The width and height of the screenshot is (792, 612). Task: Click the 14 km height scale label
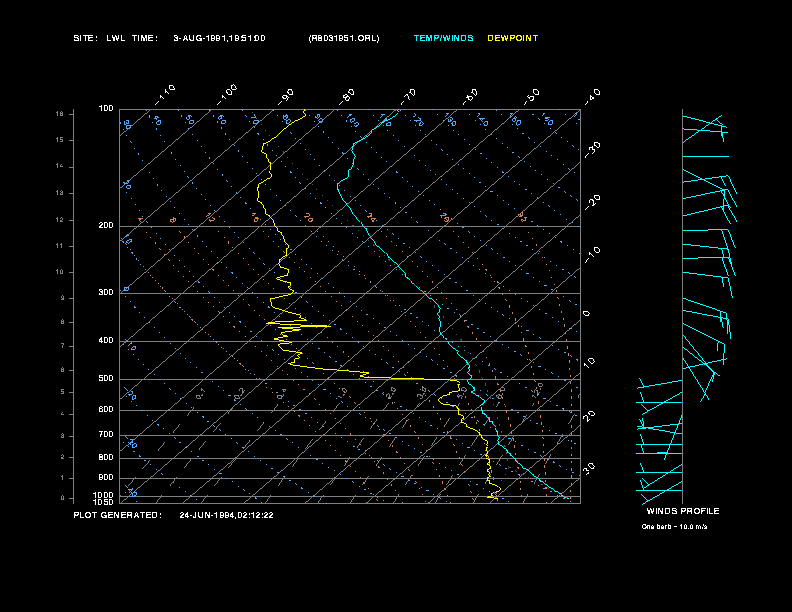tap(60, 167)
